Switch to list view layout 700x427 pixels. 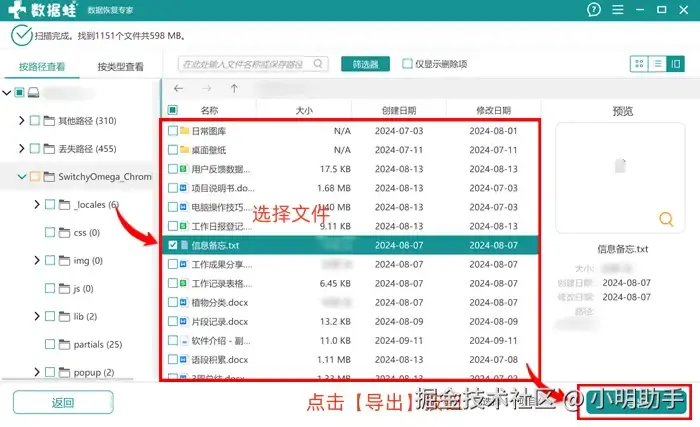[x=657, y=64]
